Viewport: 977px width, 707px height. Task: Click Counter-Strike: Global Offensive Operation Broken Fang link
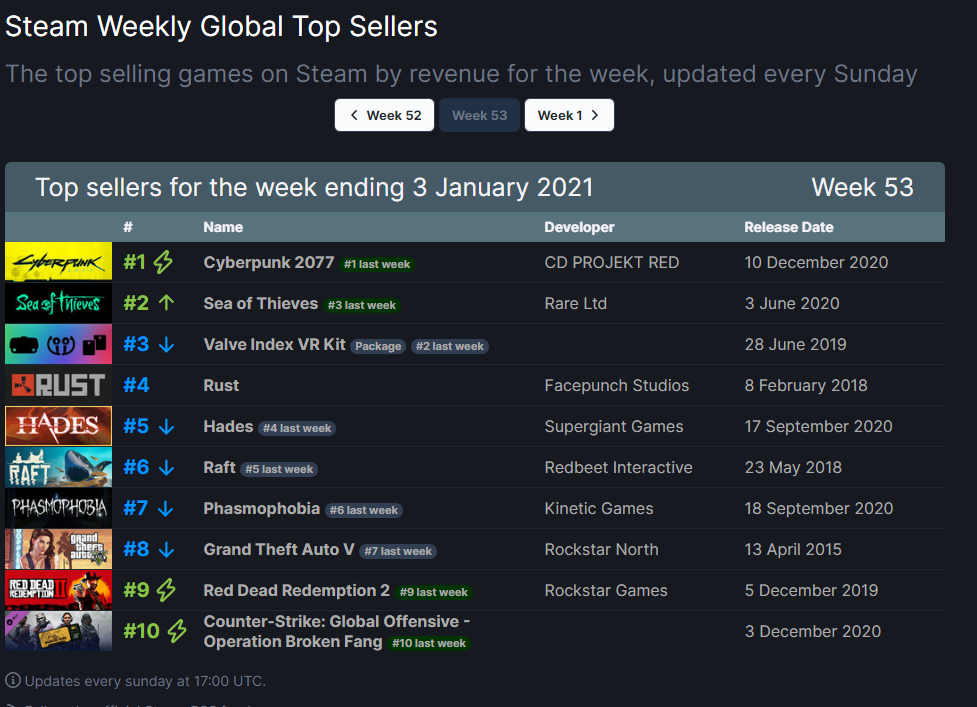(336, 631)
